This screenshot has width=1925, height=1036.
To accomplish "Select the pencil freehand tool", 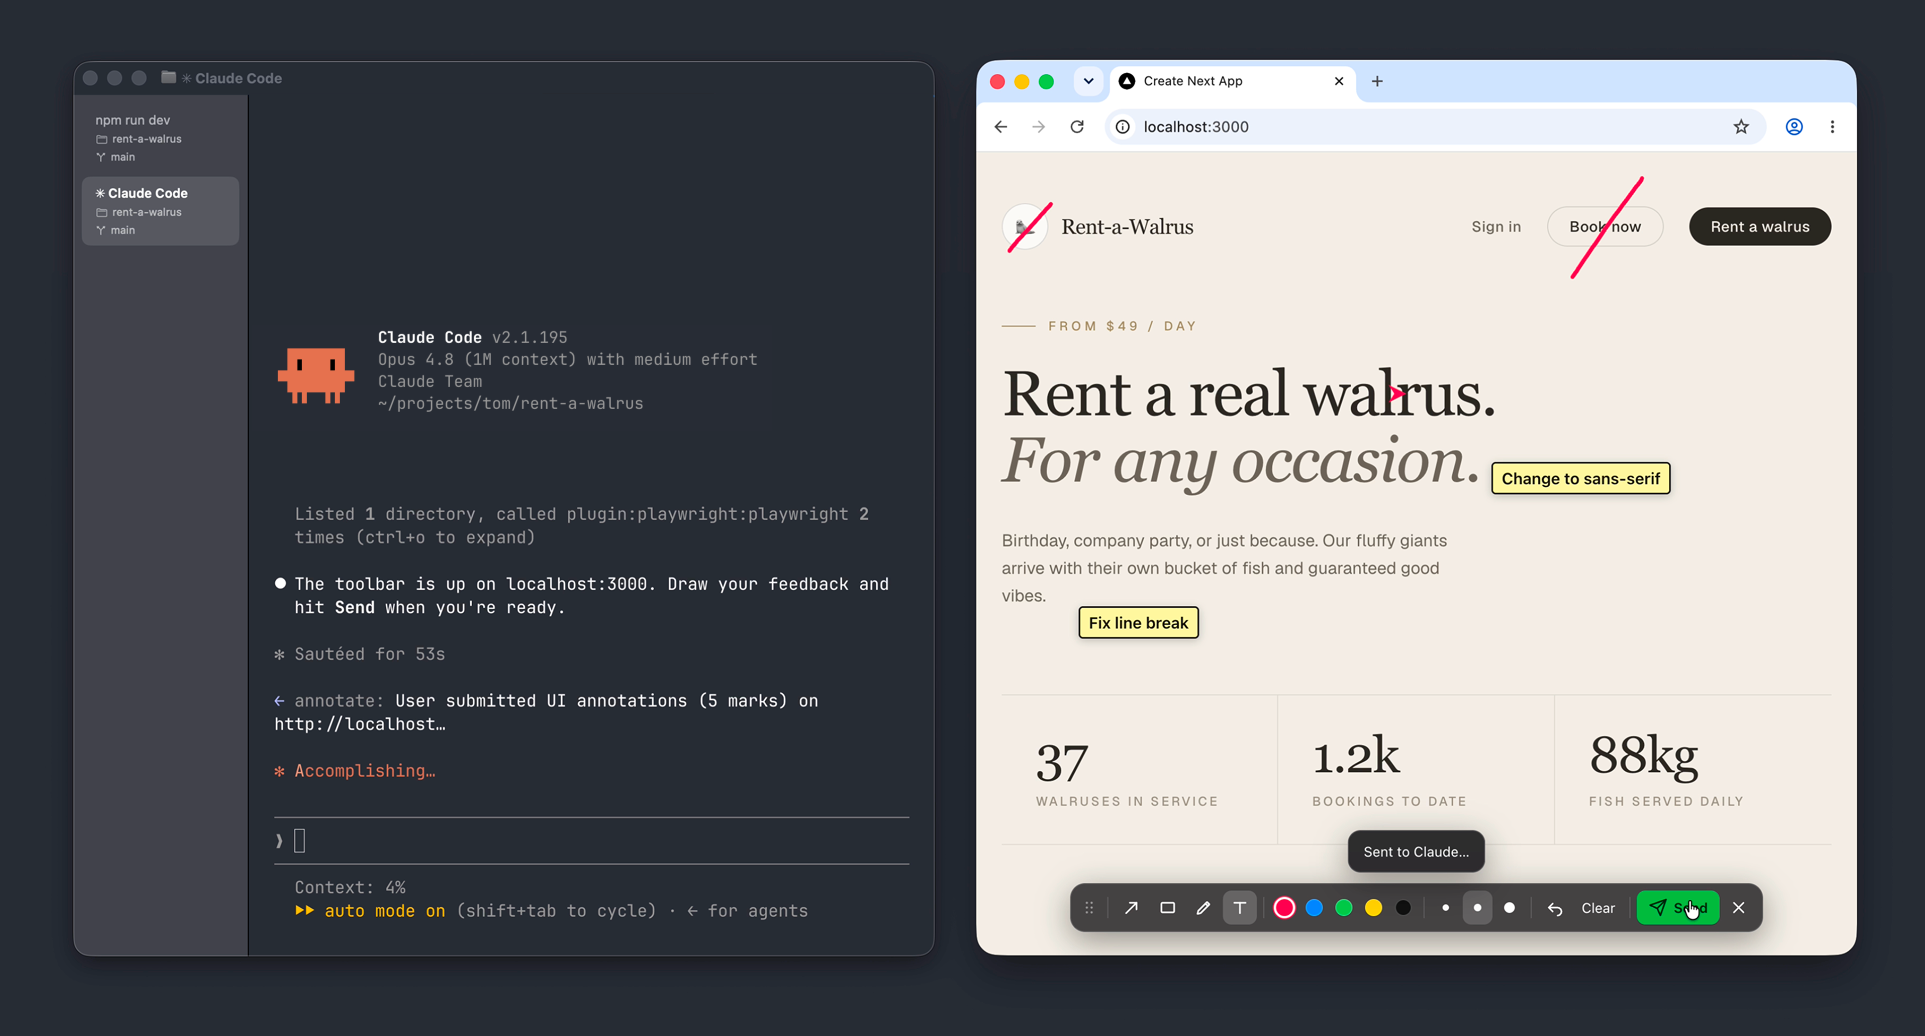I will (x=1203, y=908).
